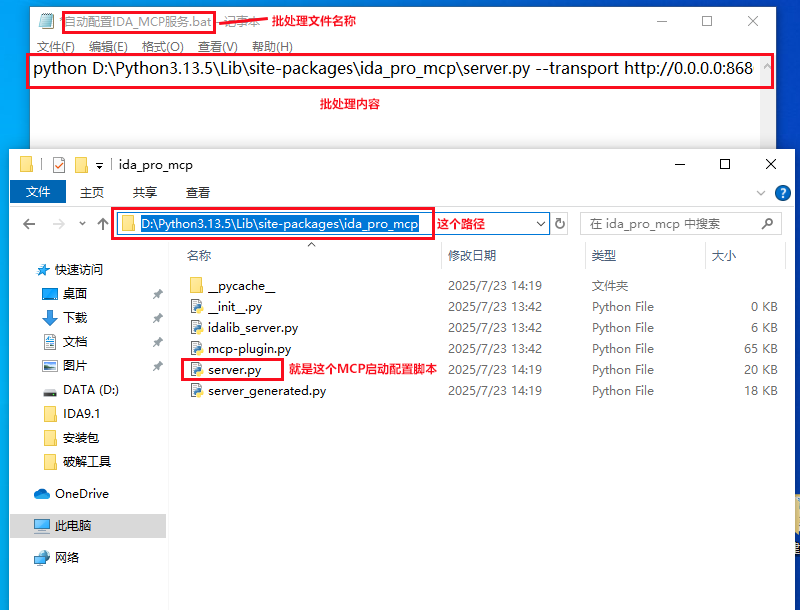Viewport: 800px width, 610px height.
Task: Select the idalib_server.py file
Action: click(253, 328)
